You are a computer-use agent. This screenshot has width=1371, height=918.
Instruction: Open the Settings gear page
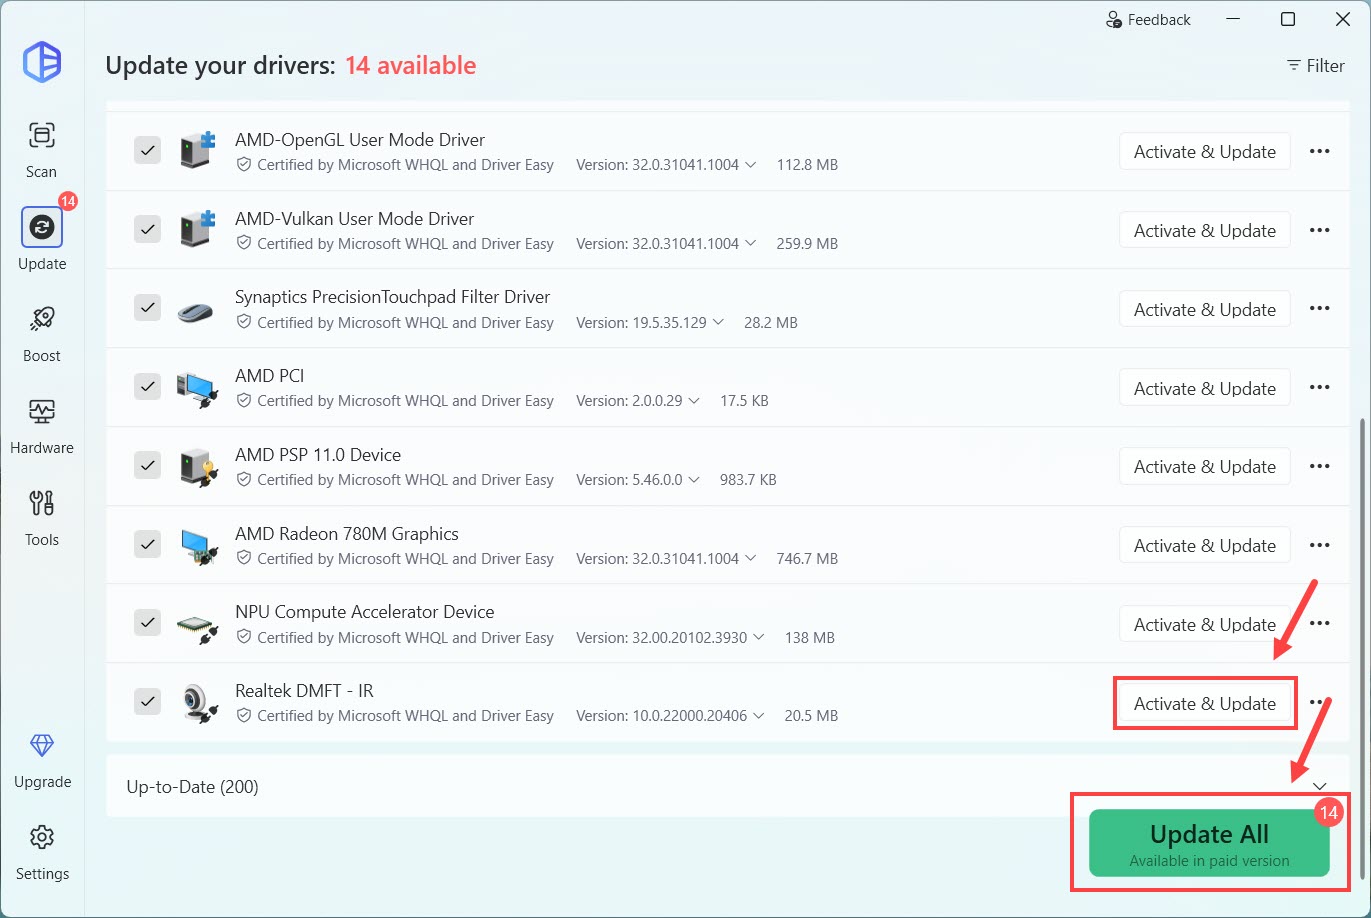[42, 852]
